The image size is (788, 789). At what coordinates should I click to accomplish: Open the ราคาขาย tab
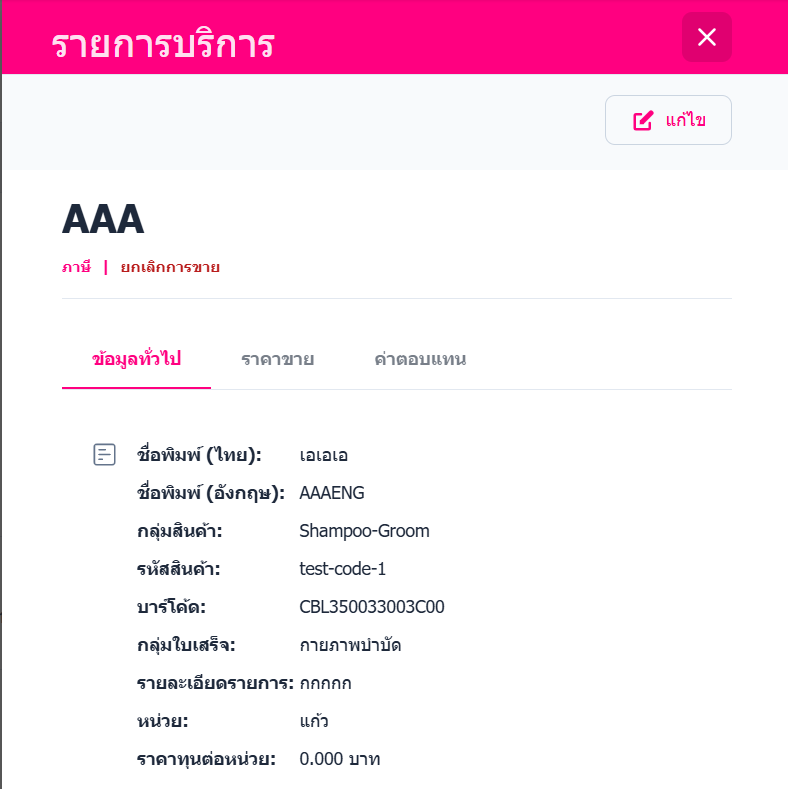pyautogui.click(x=278, y=359)
